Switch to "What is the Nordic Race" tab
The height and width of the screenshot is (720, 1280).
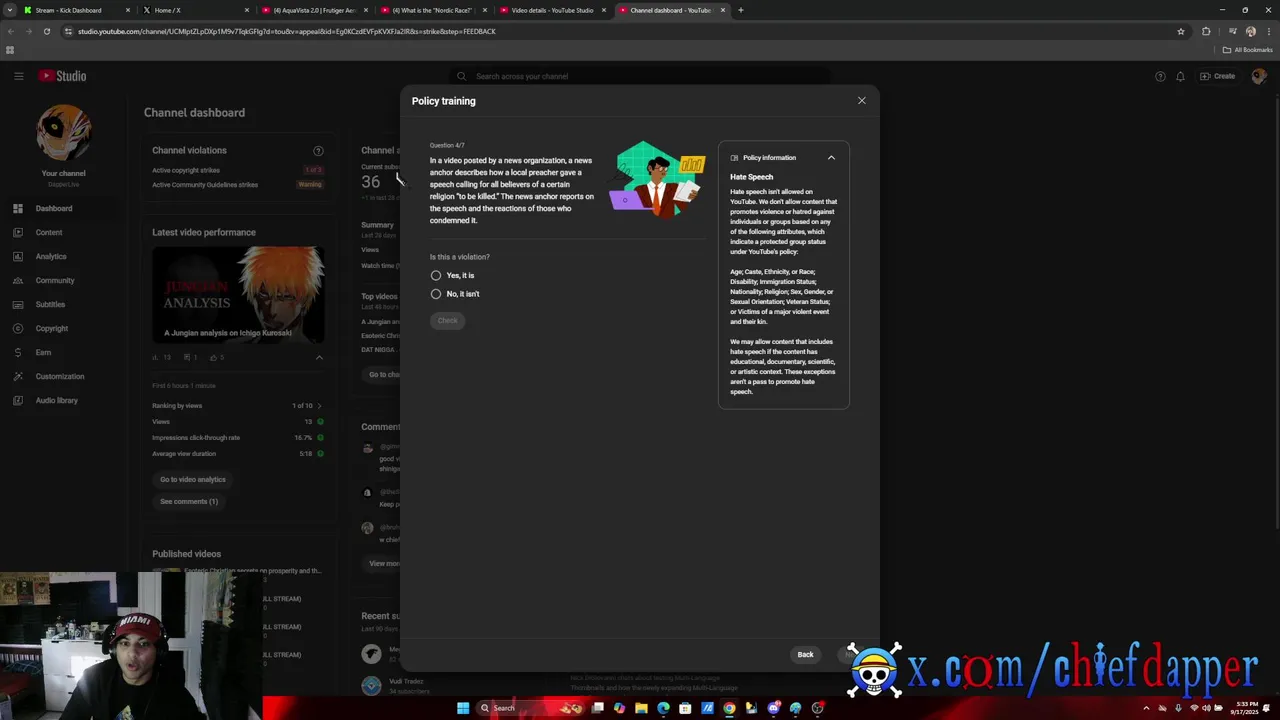432,10
